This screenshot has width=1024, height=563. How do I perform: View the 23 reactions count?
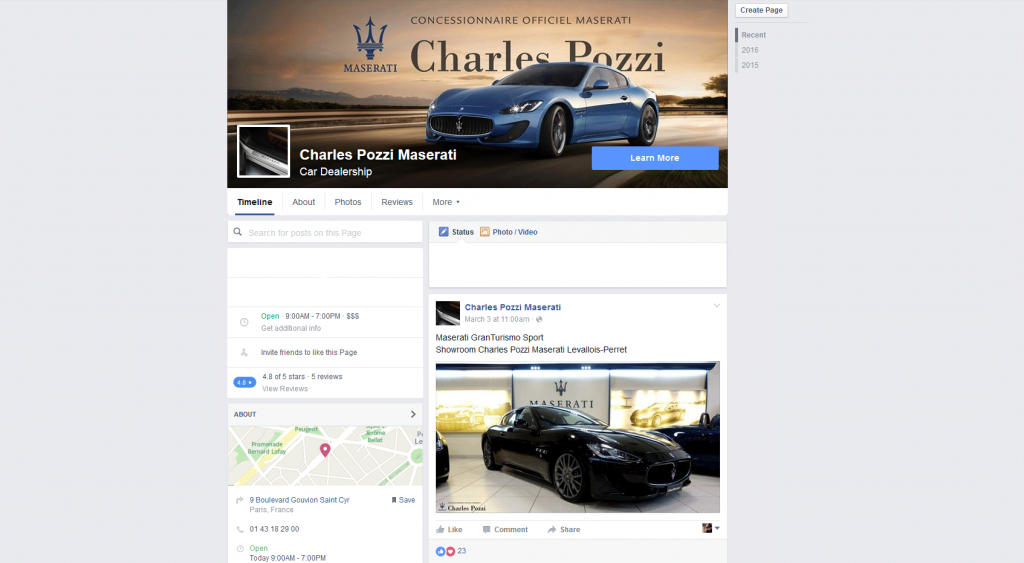click(x=462, y=551)
